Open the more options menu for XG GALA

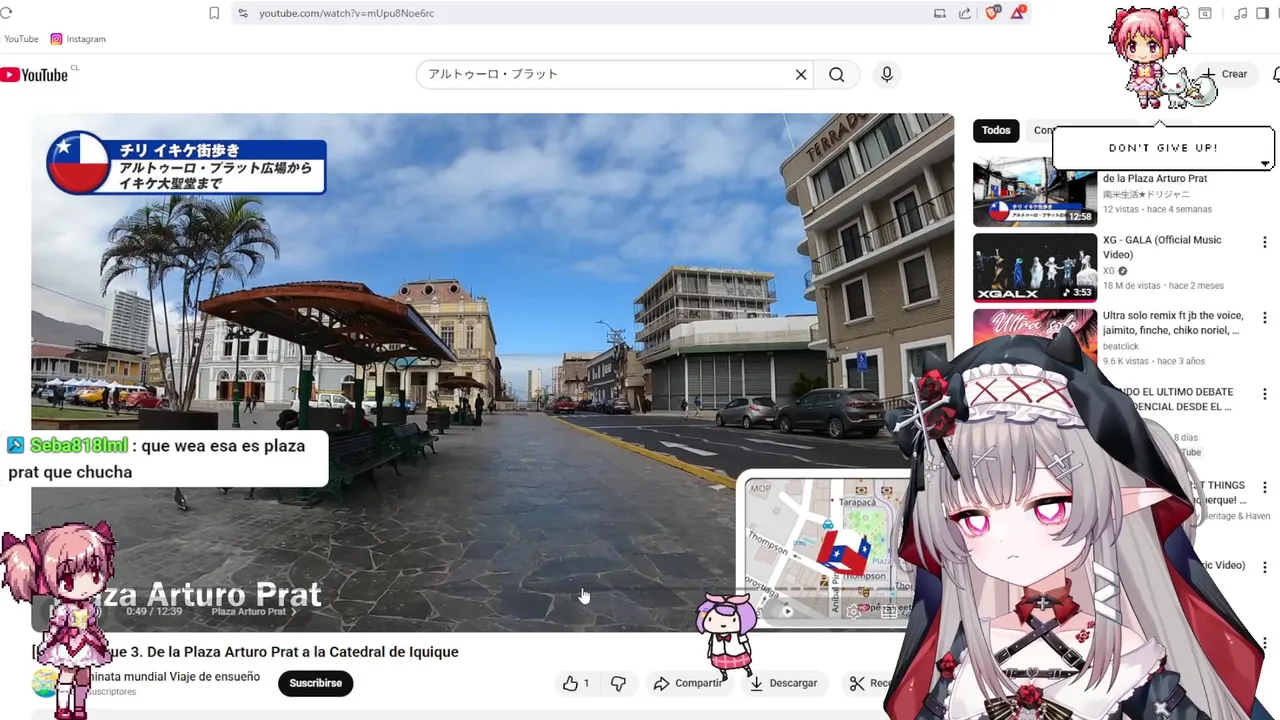tap(1265, 243)
